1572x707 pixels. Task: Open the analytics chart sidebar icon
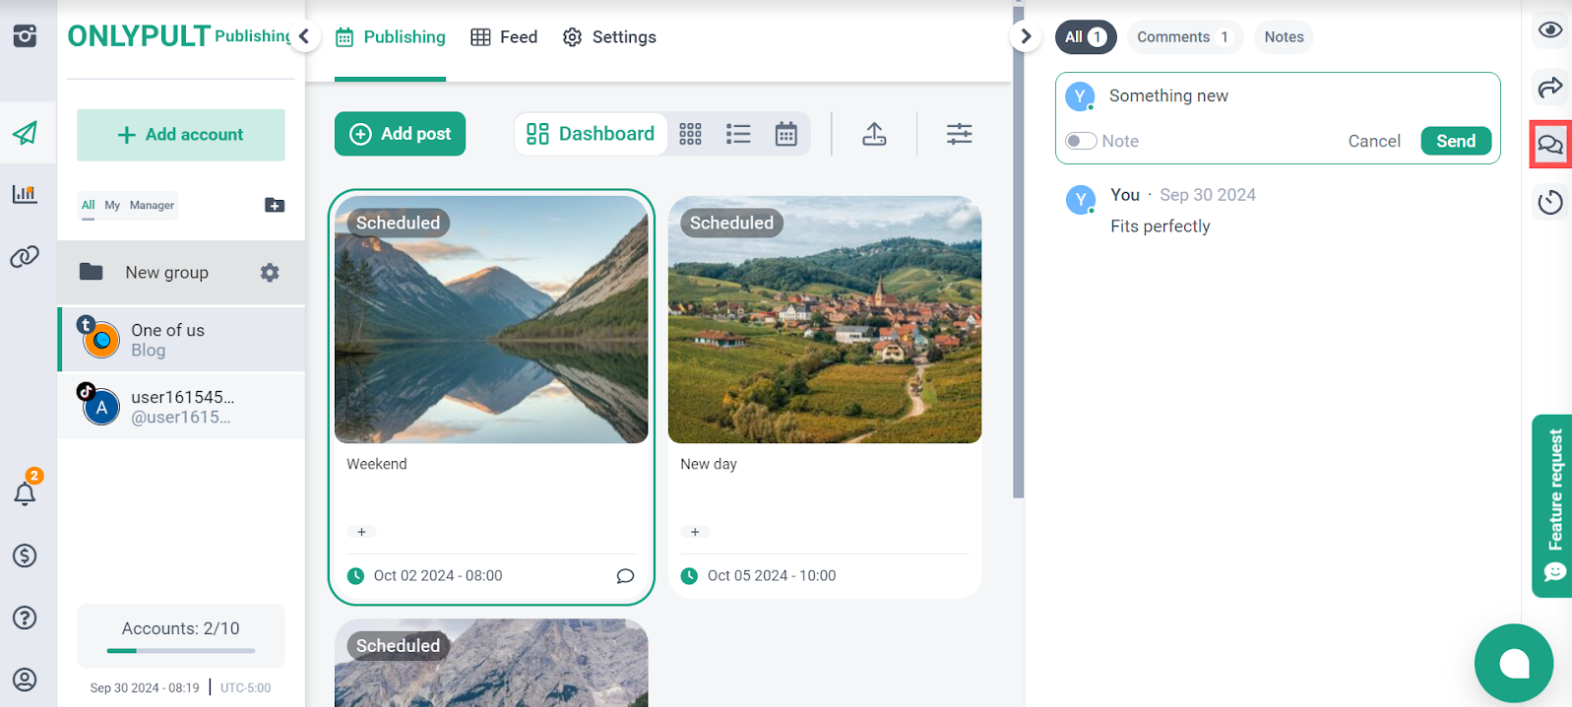[25, 194]
